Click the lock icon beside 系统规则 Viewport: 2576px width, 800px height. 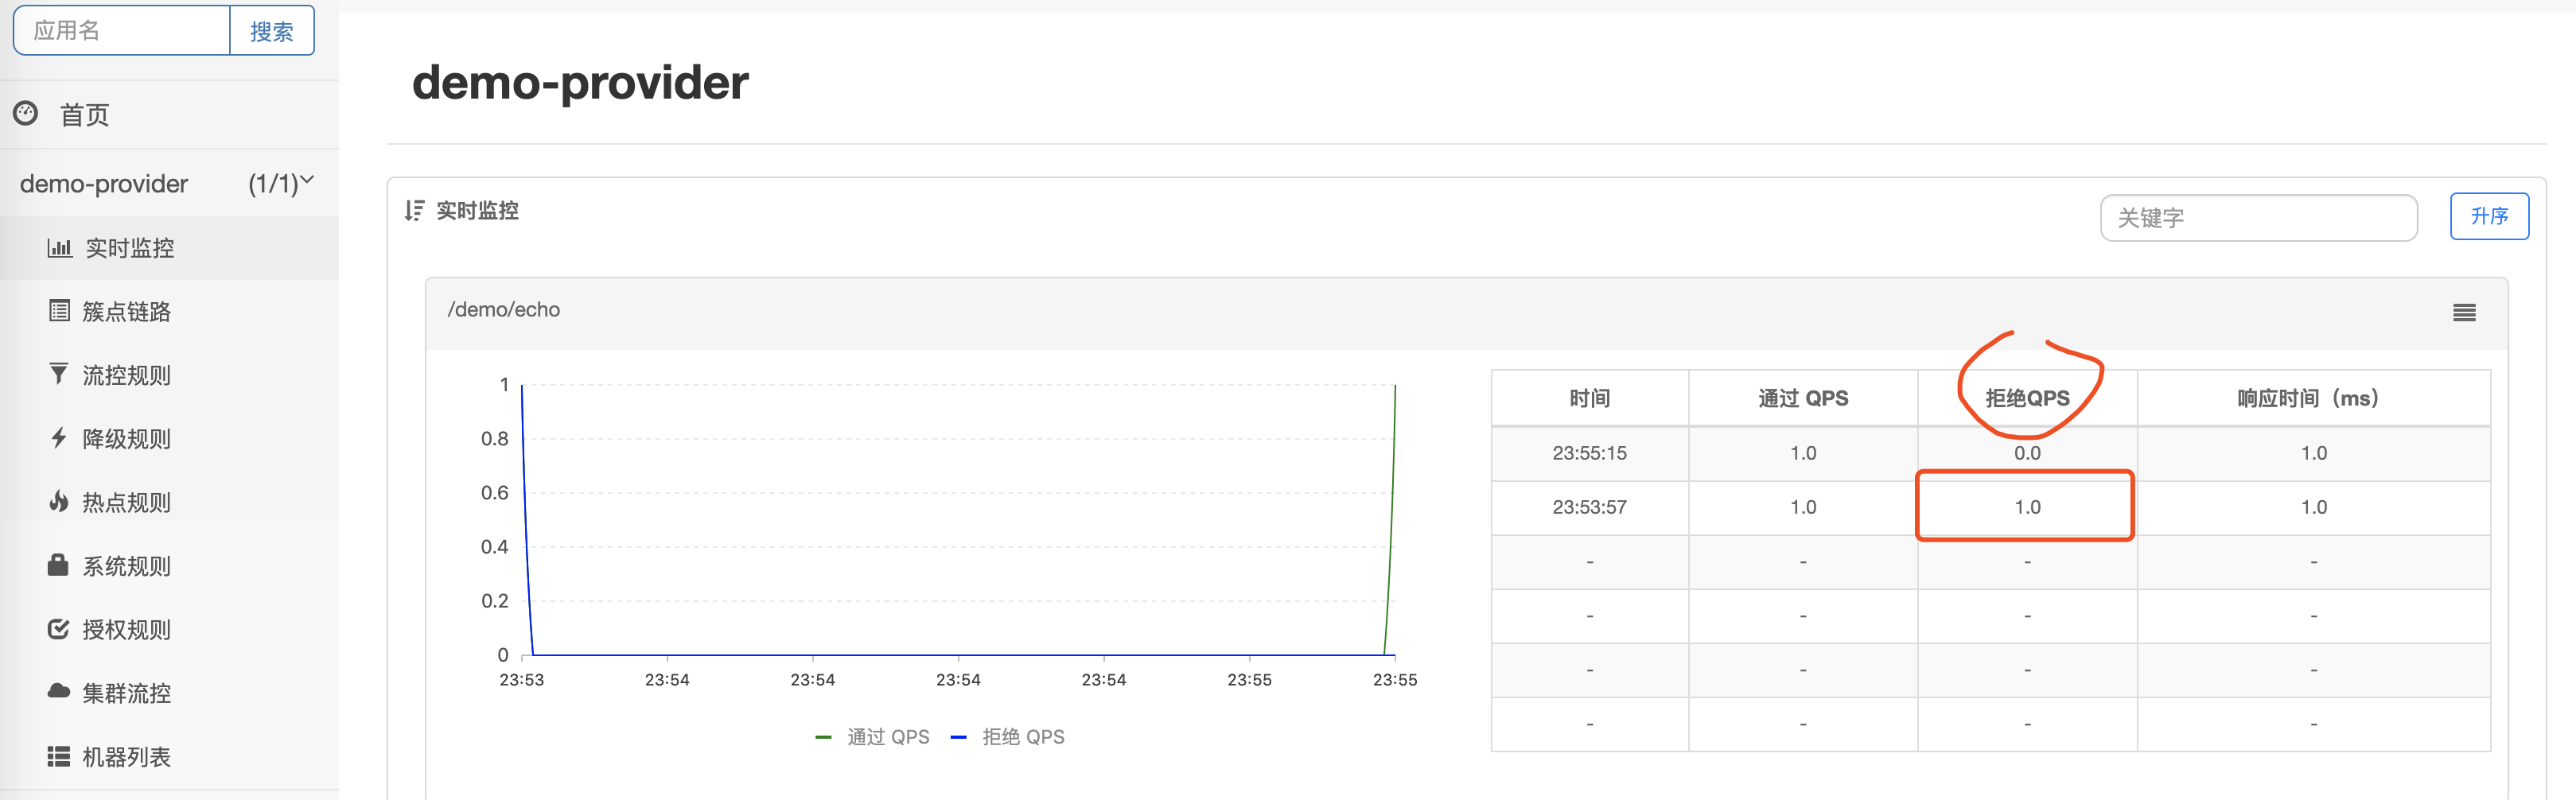[x=58, y=565]
